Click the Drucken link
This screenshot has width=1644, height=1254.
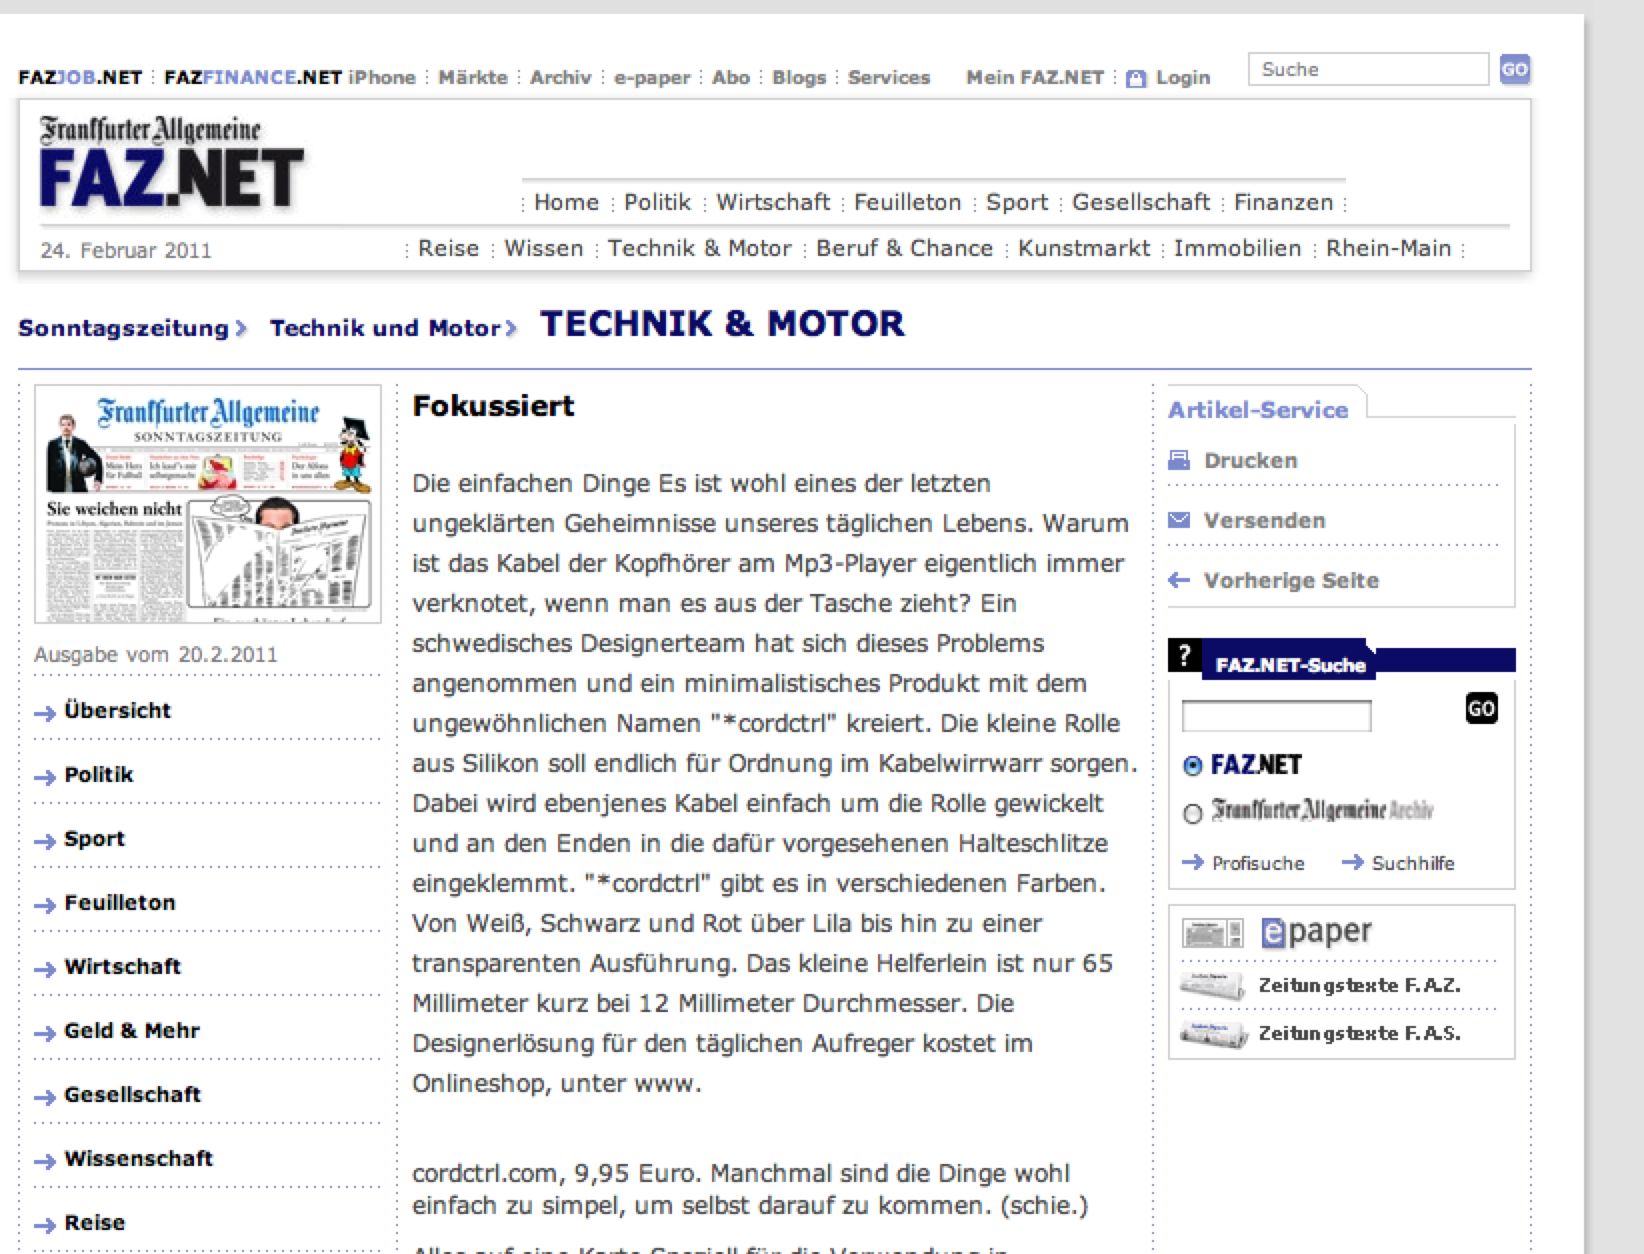coord(1250,460)
